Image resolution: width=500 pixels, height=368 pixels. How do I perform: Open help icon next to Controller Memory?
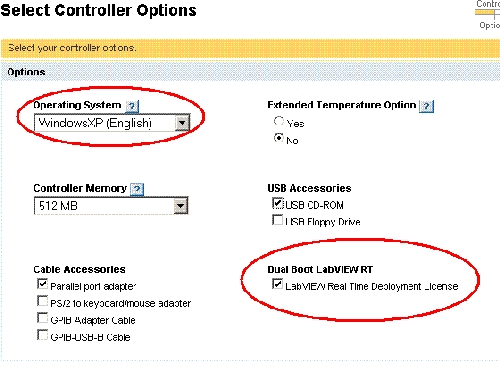point(137,189)
